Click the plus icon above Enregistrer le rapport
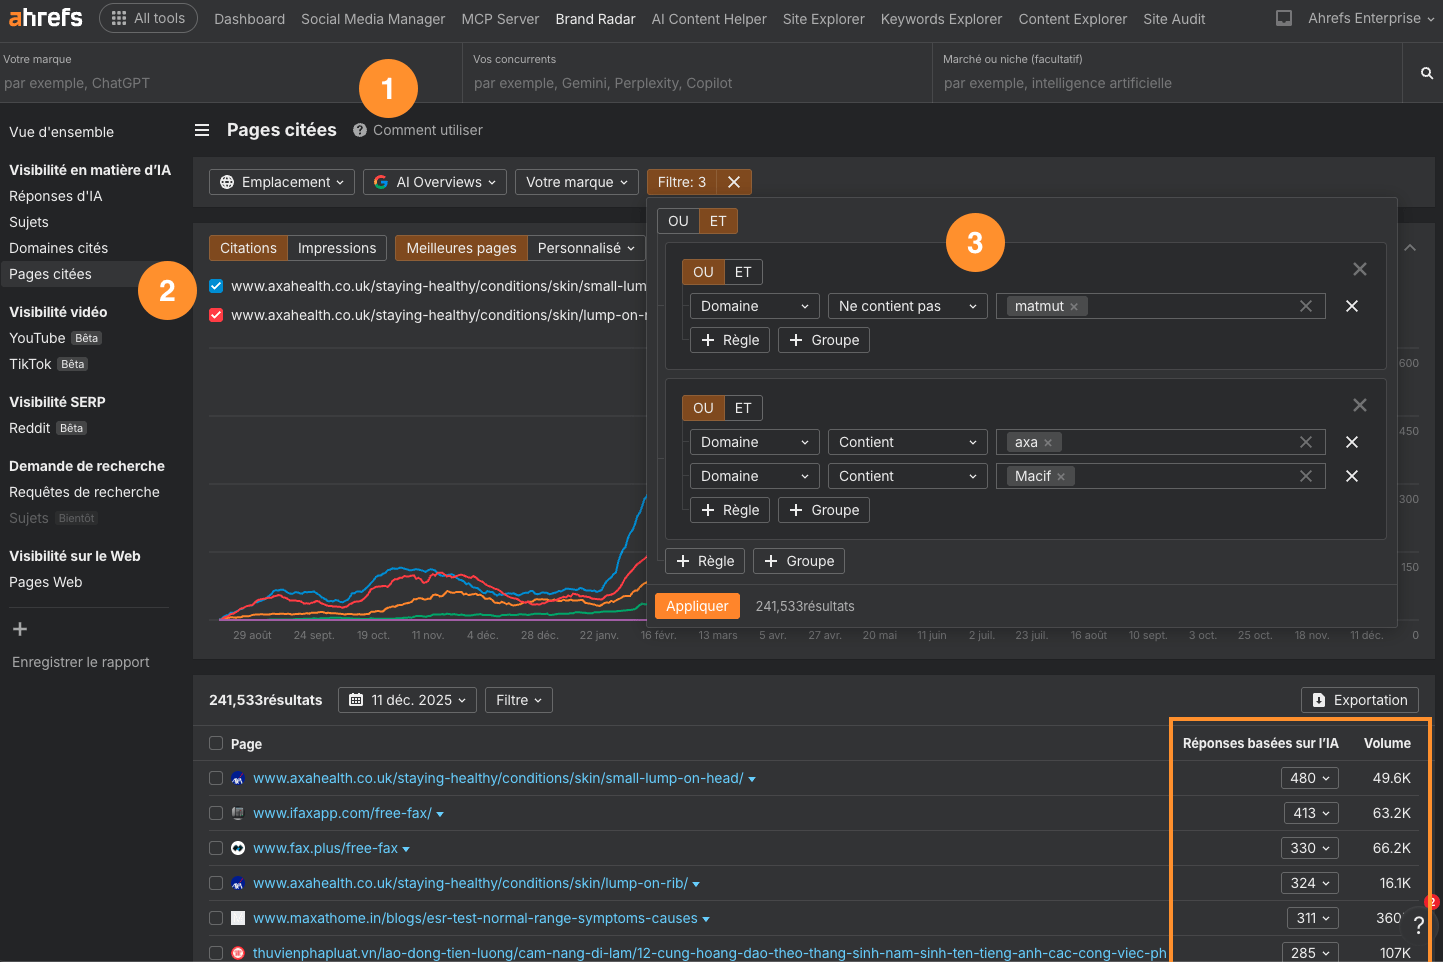 [x=20, y=629]
